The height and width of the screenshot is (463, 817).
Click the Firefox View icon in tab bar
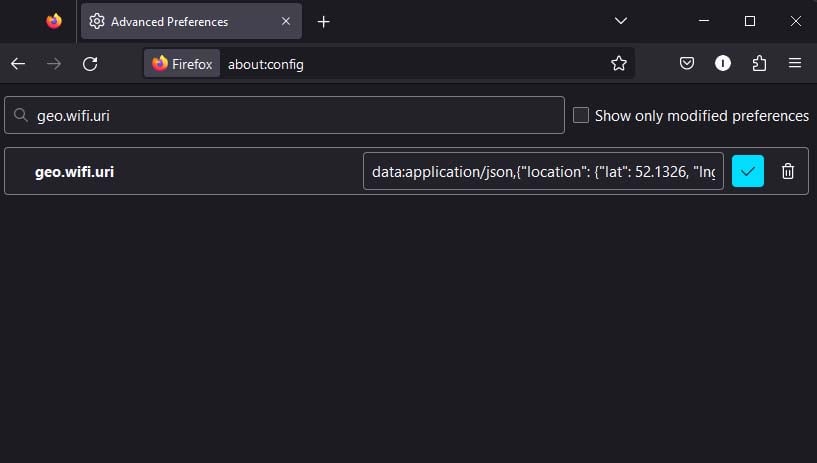coord(54,21)
